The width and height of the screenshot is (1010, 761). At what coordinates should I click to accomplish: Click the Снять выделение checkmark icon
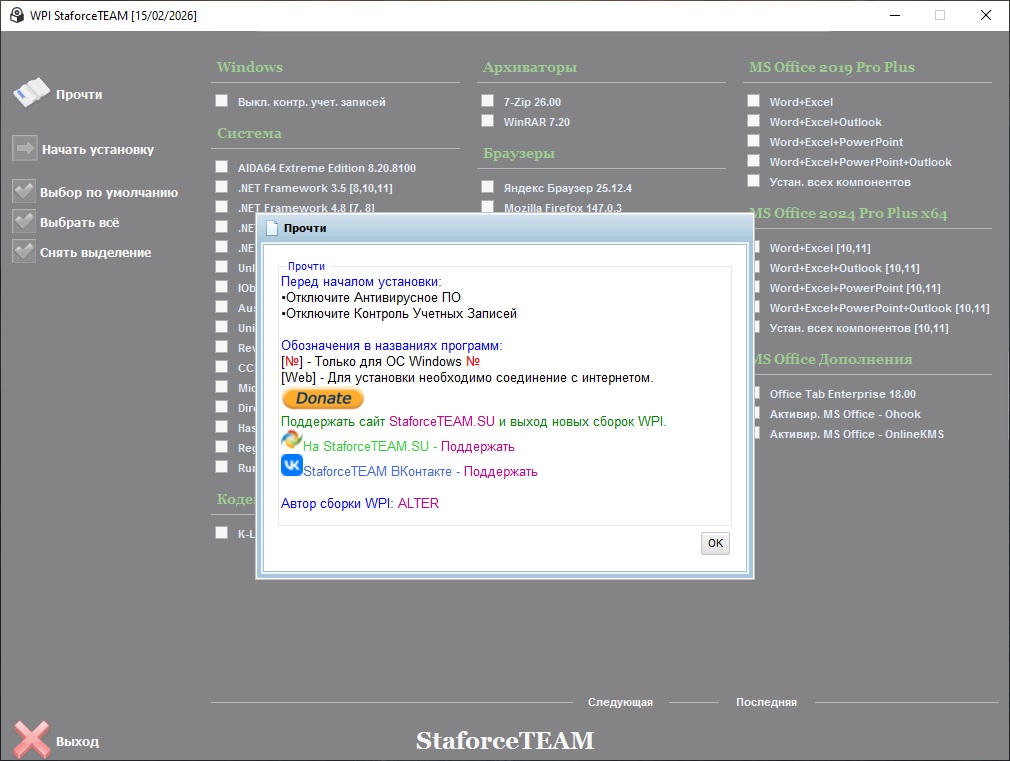tap(24, 252)
